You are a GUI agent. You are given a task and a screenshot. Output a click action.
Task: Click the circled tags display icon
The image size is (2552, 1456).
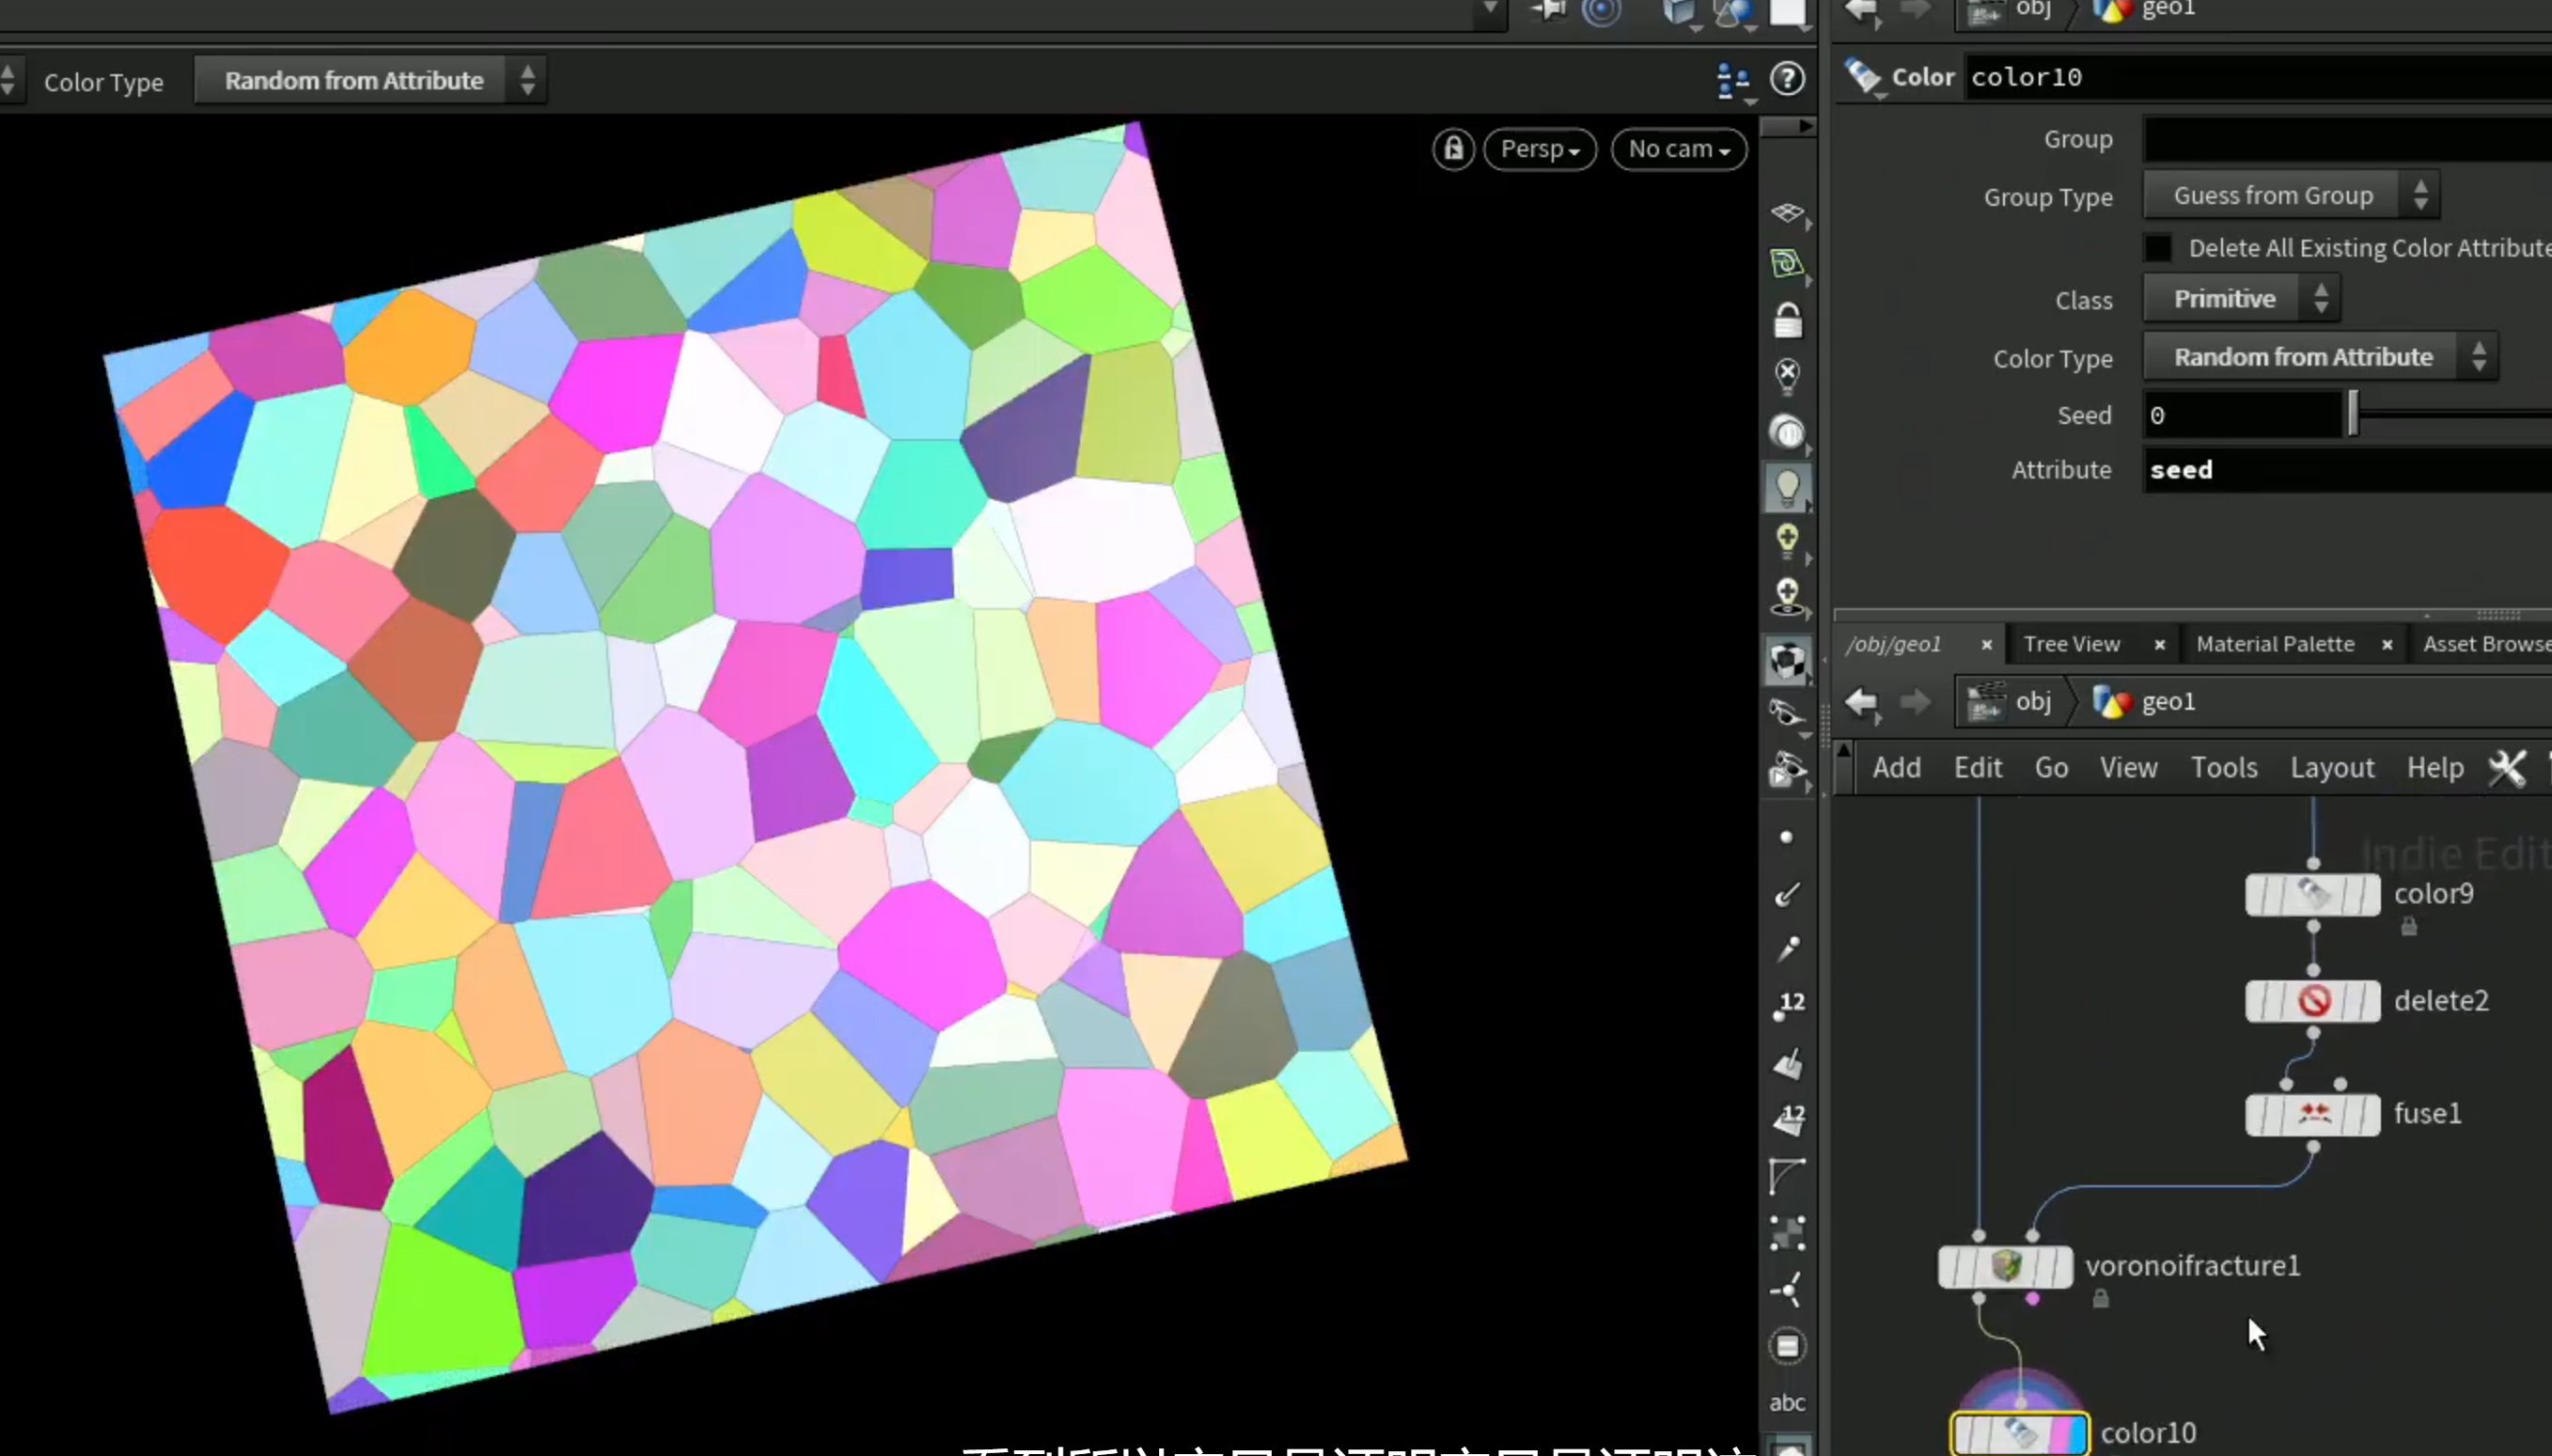1787,1346
